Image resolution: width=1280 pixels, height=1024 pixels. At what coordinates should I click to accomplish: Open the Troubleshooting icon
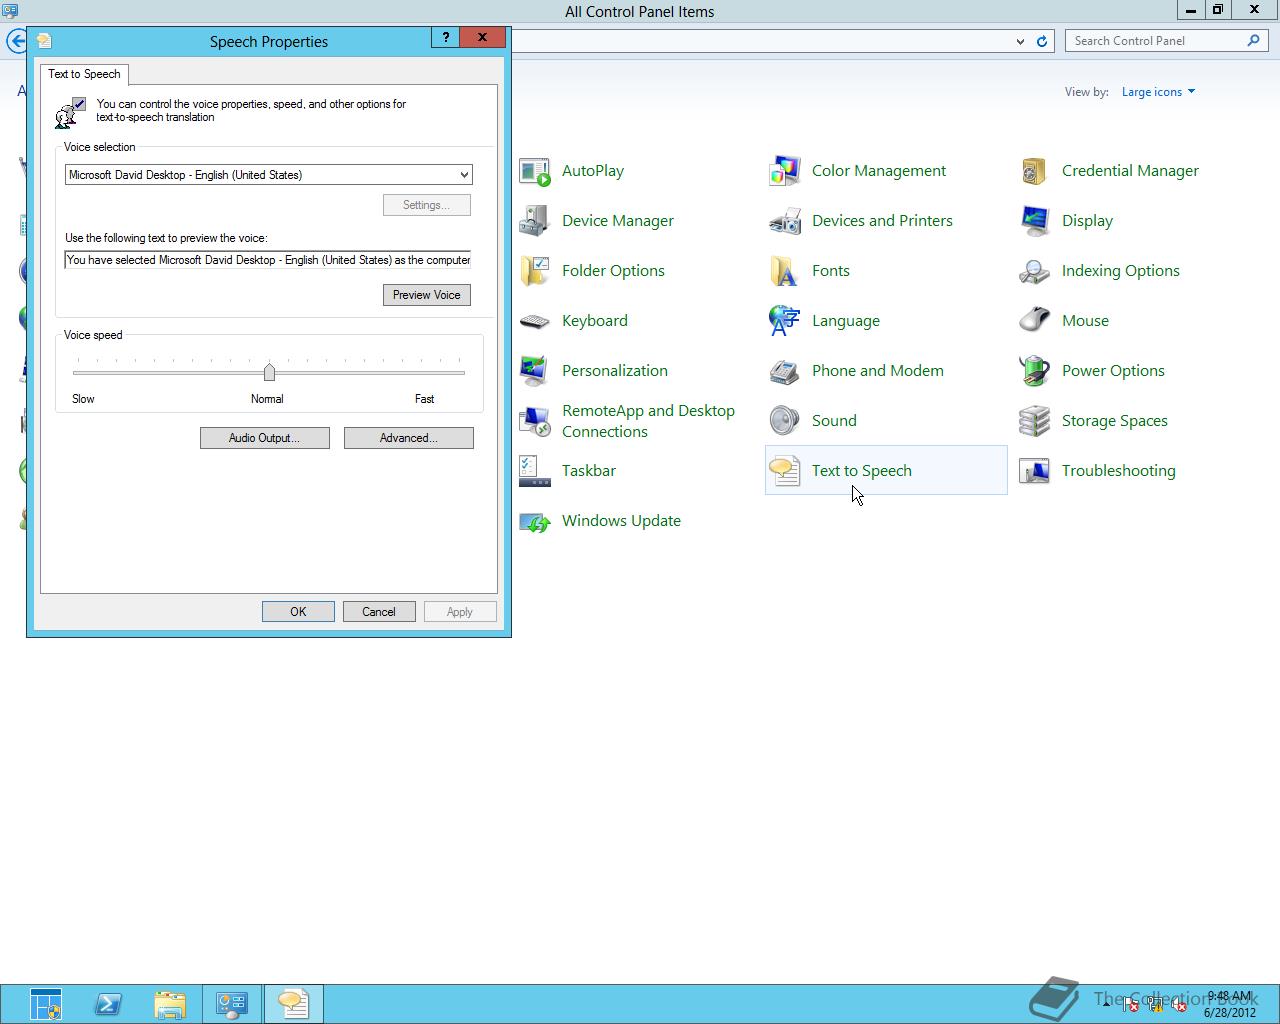tap(1035, 471)
